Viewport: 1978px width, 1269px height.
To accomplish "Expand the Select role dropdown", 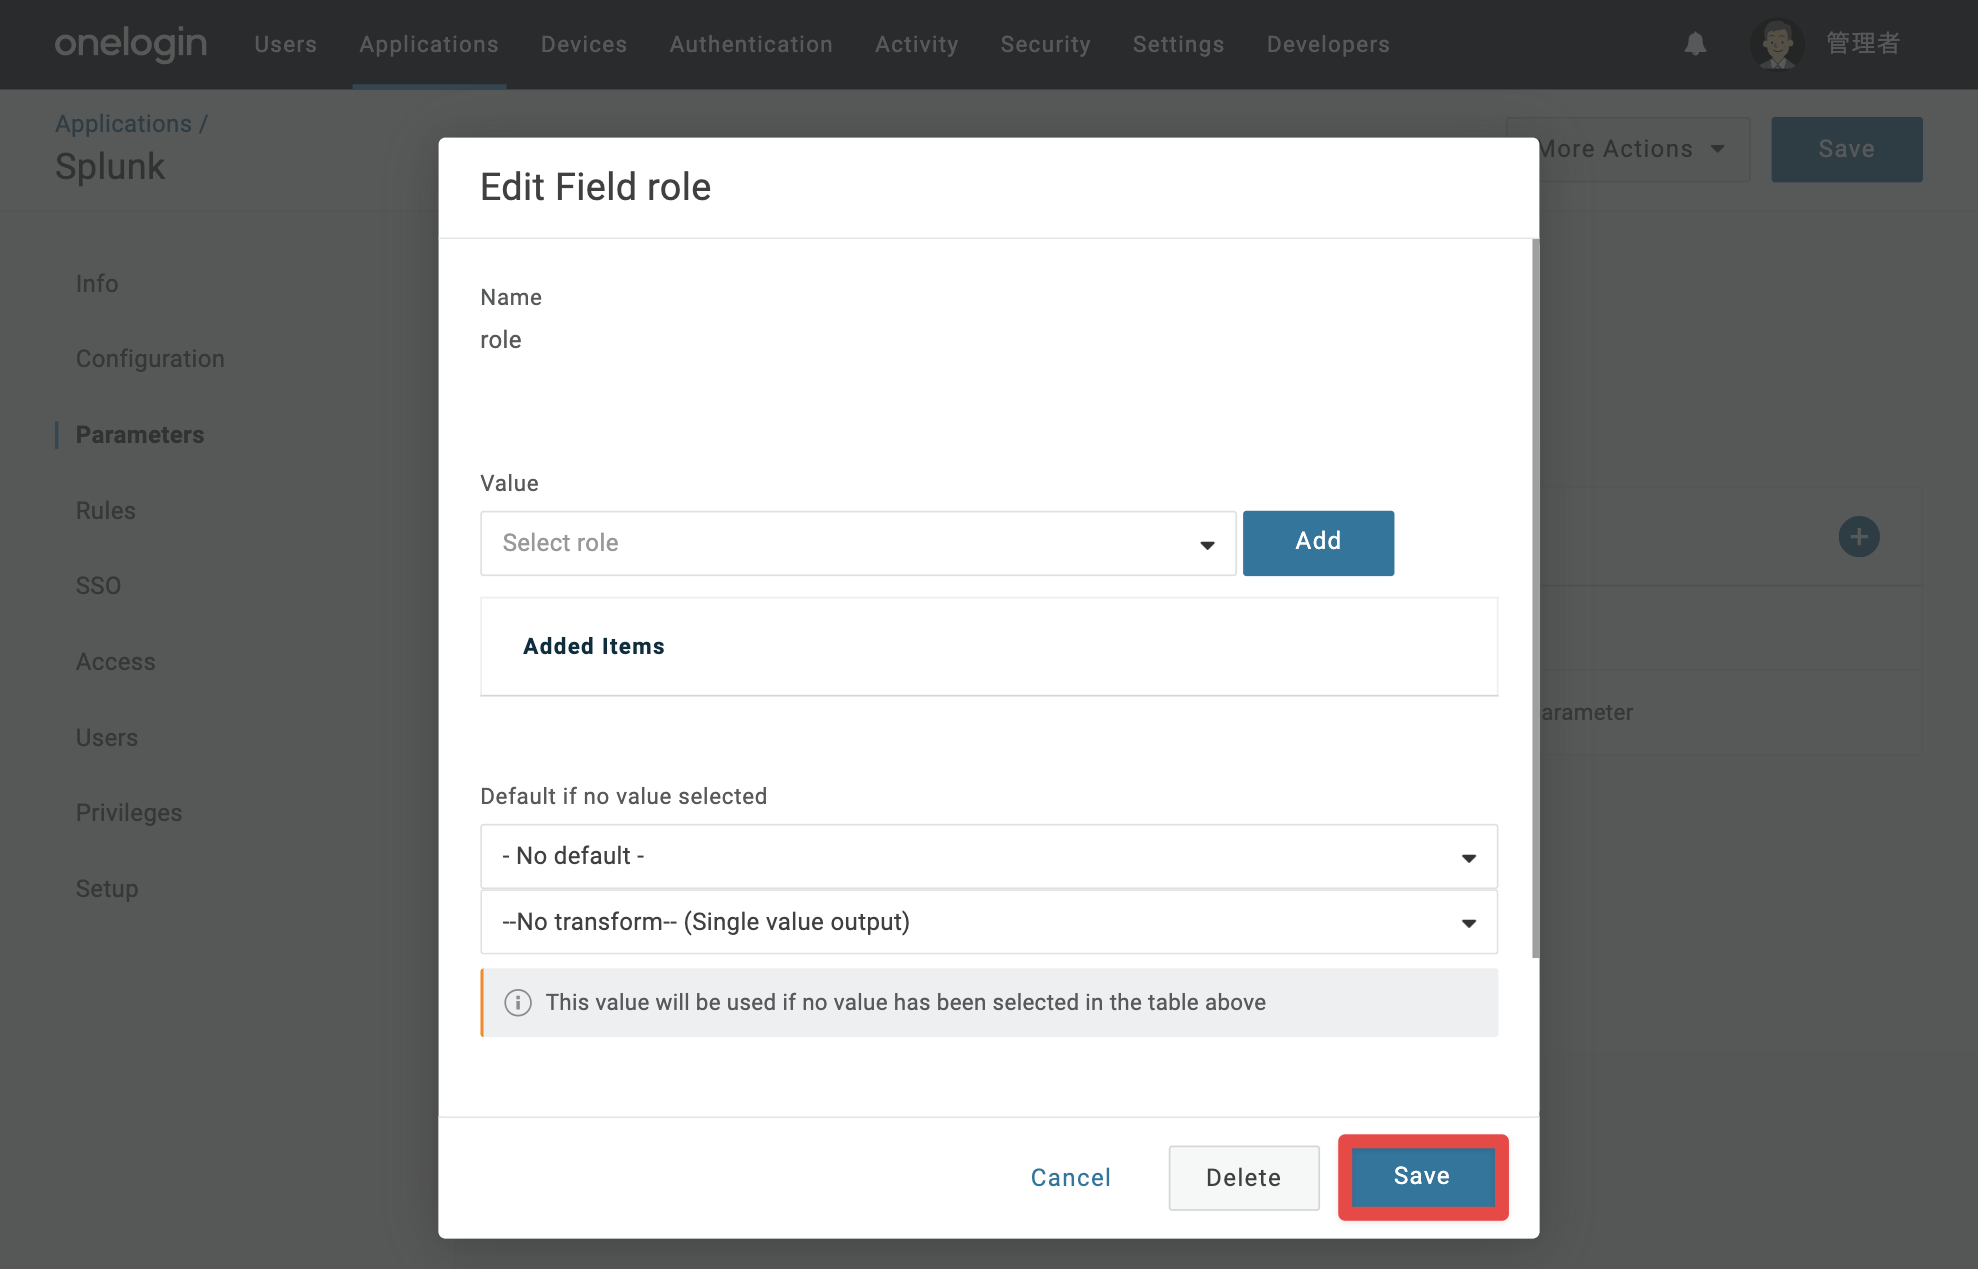I will click(858, 543).
